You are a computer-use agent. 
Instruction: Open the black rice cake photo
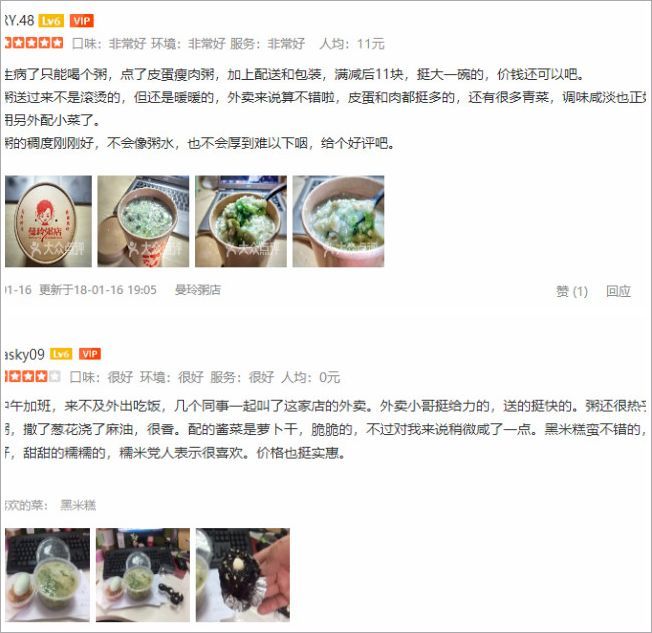click(x=243, y=575)
